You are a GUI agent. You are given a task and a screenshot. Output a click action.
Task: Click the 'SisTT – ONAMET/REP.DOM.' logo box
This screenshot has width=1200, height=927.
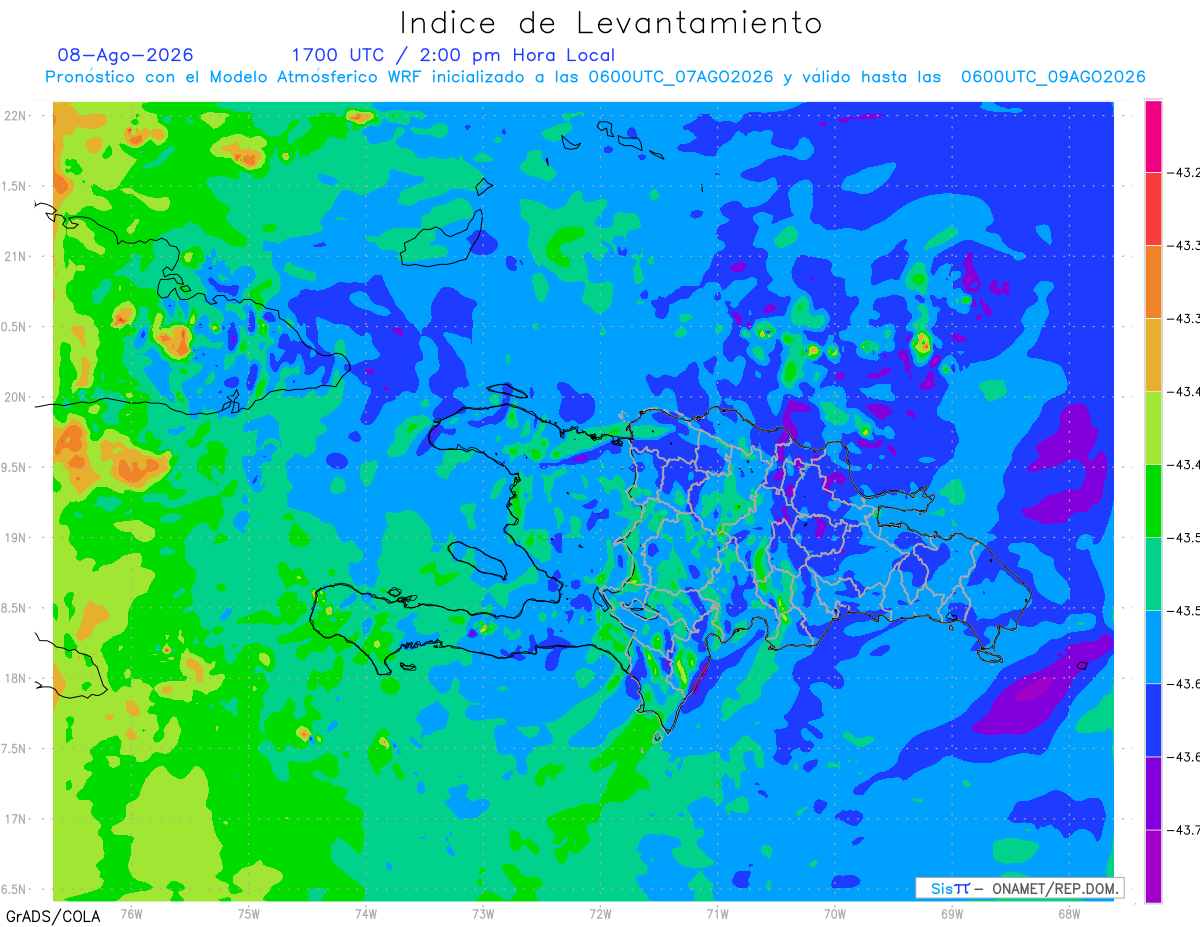pos(1020,888)
